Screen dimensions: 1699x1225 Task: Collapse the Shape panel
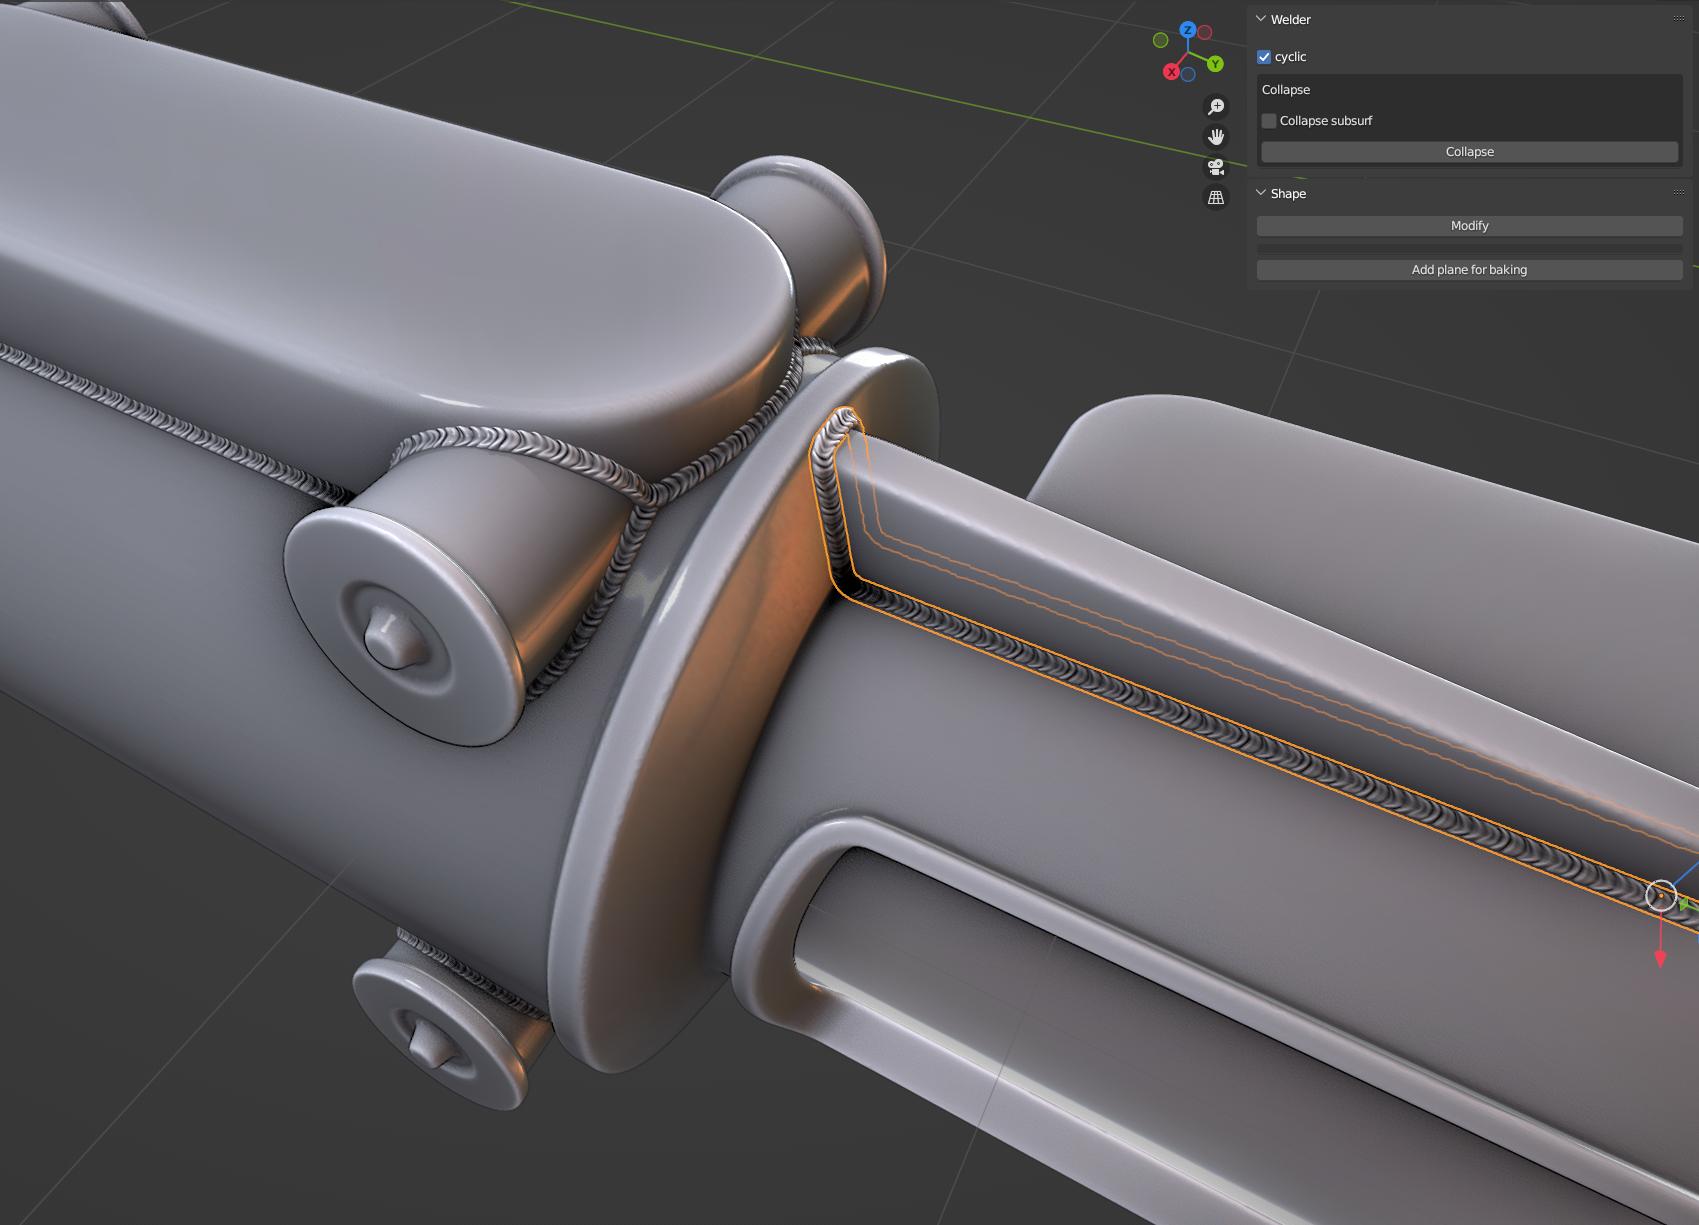coord(1261,193)
